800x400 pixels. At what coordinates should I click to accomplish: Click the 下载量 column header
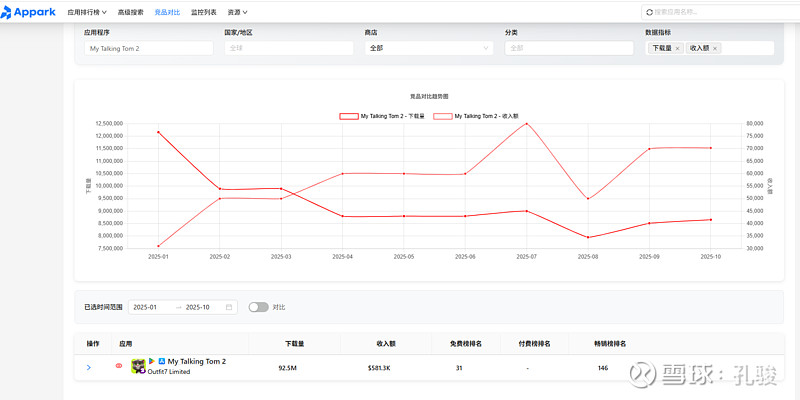pos(295,344)
